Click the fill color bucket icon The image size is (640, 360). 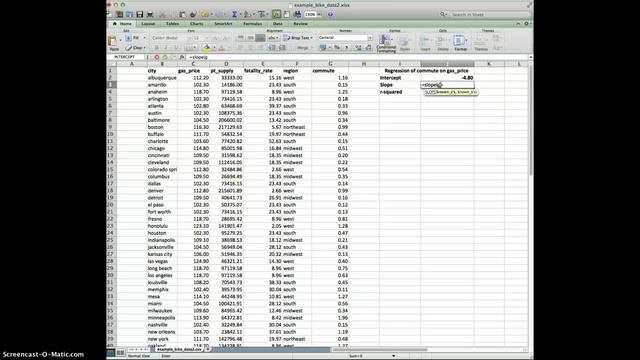pyautogui.click(x=207, y=48)
